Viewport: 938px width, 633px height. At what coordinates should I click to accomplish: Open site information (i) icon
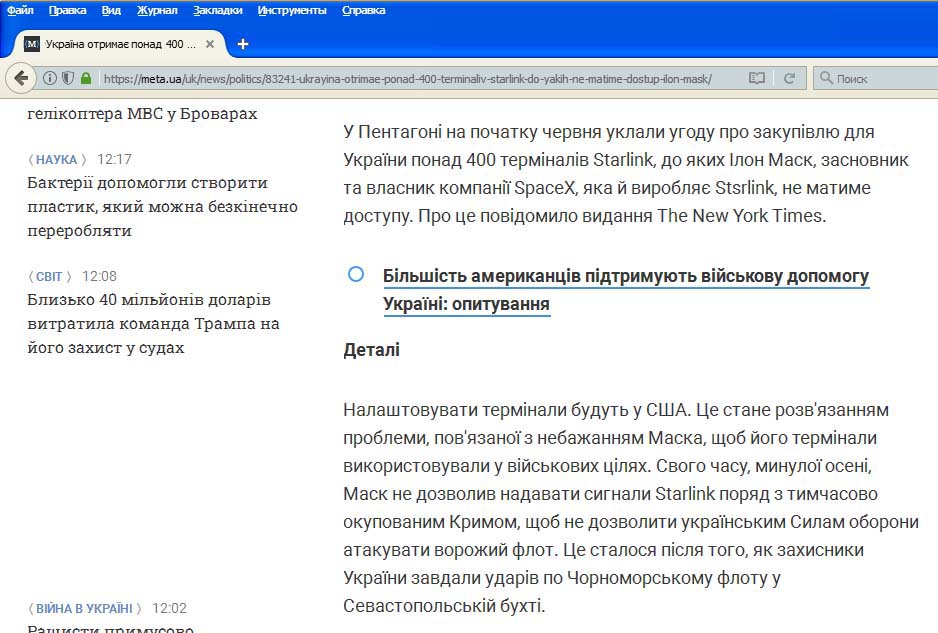click(x=50, y=78)
